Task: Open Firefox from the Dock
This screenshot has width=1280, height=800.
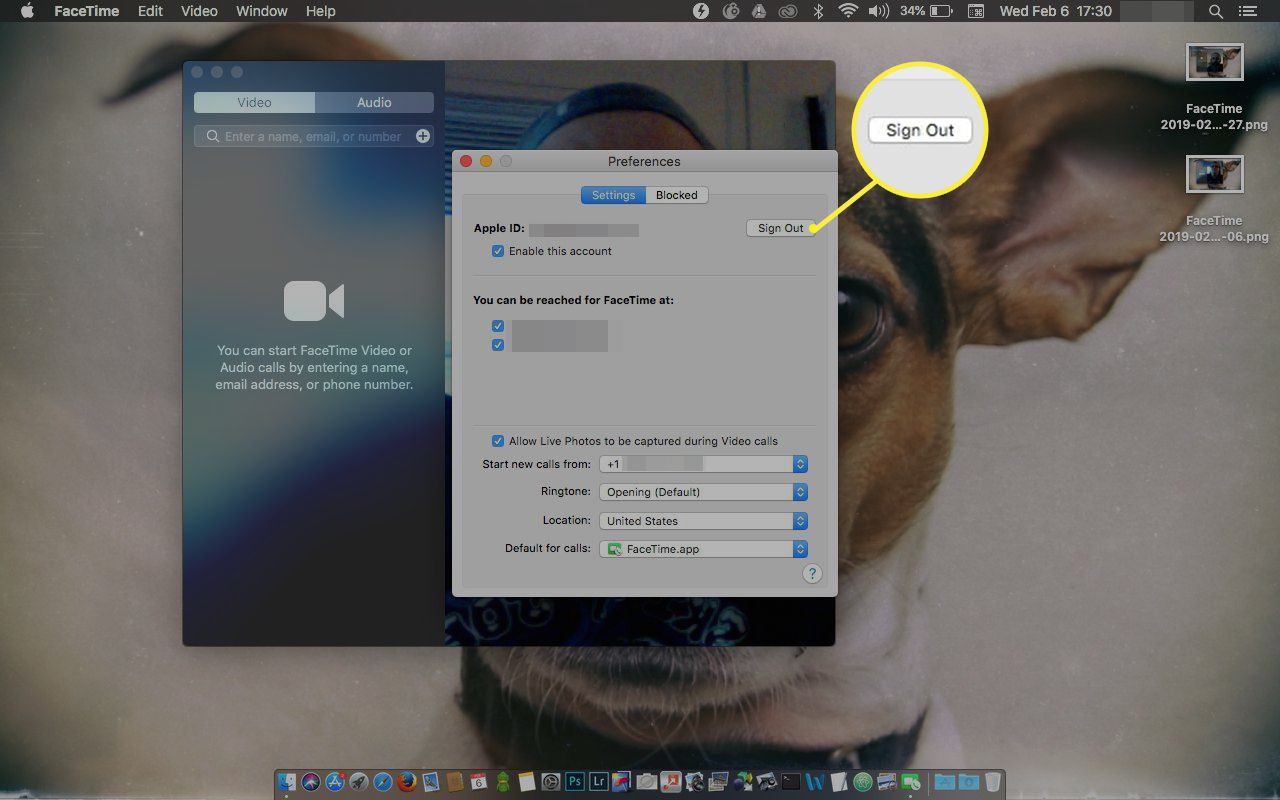Action: [x=406, y=781]
